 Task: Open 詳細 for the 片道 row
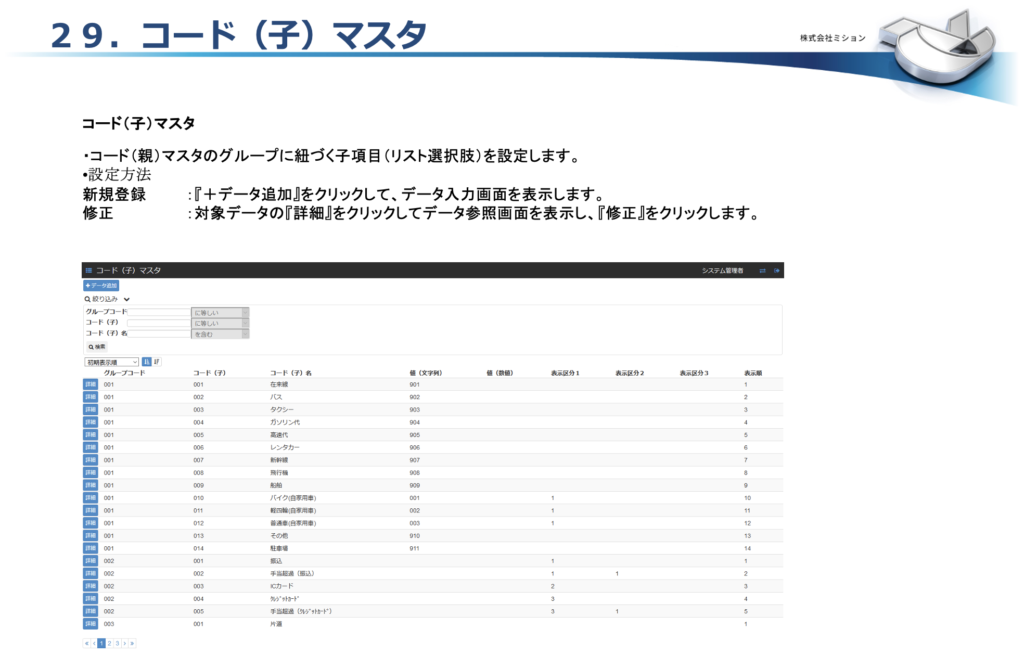click(x=90, y=624)
